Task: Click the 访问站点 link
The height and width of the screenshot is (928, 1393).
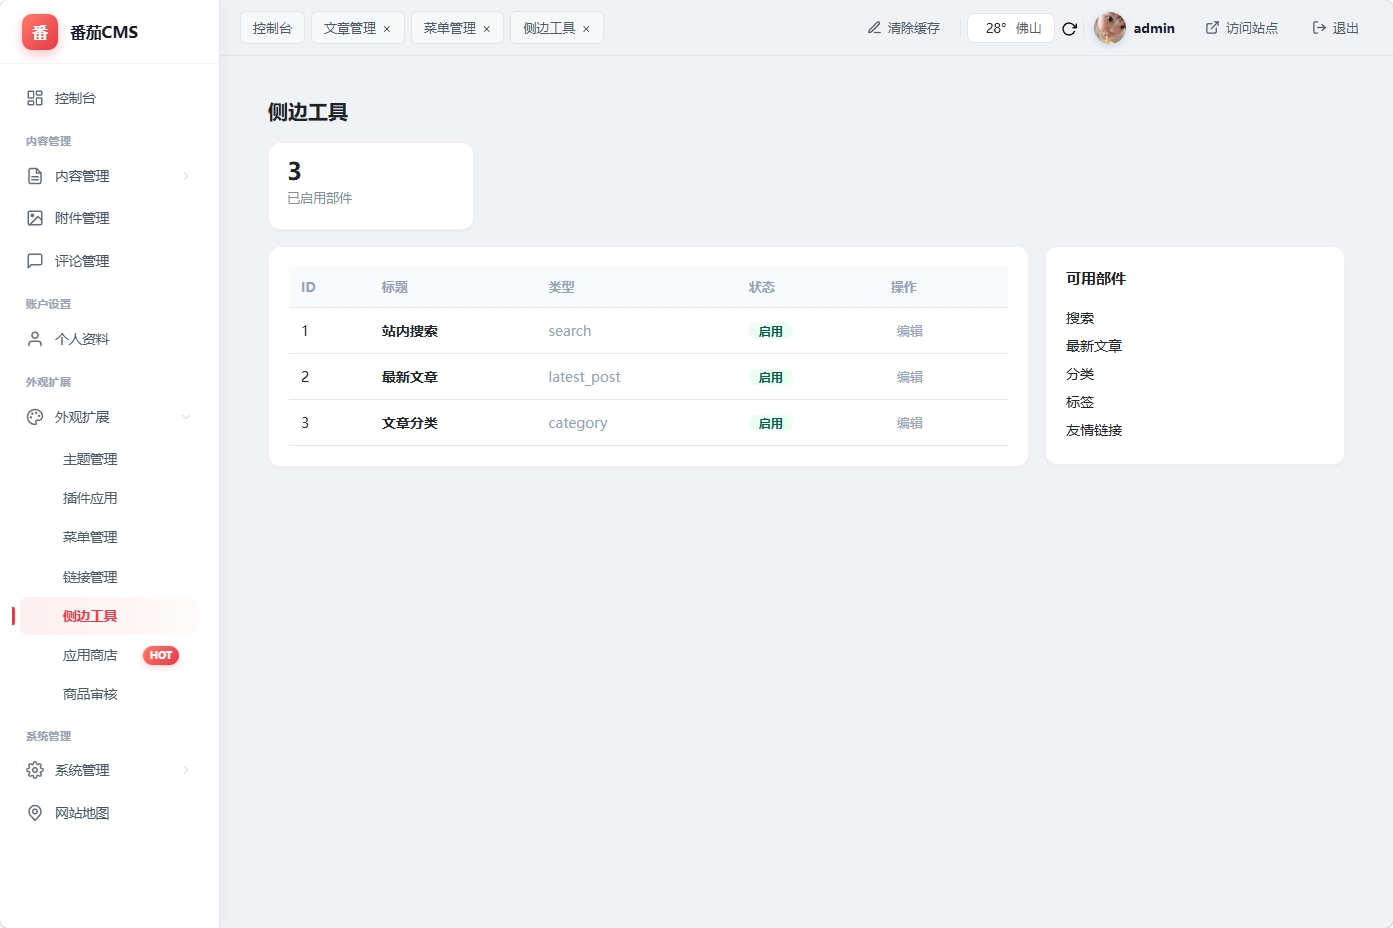Action: tap(1242, 28)
